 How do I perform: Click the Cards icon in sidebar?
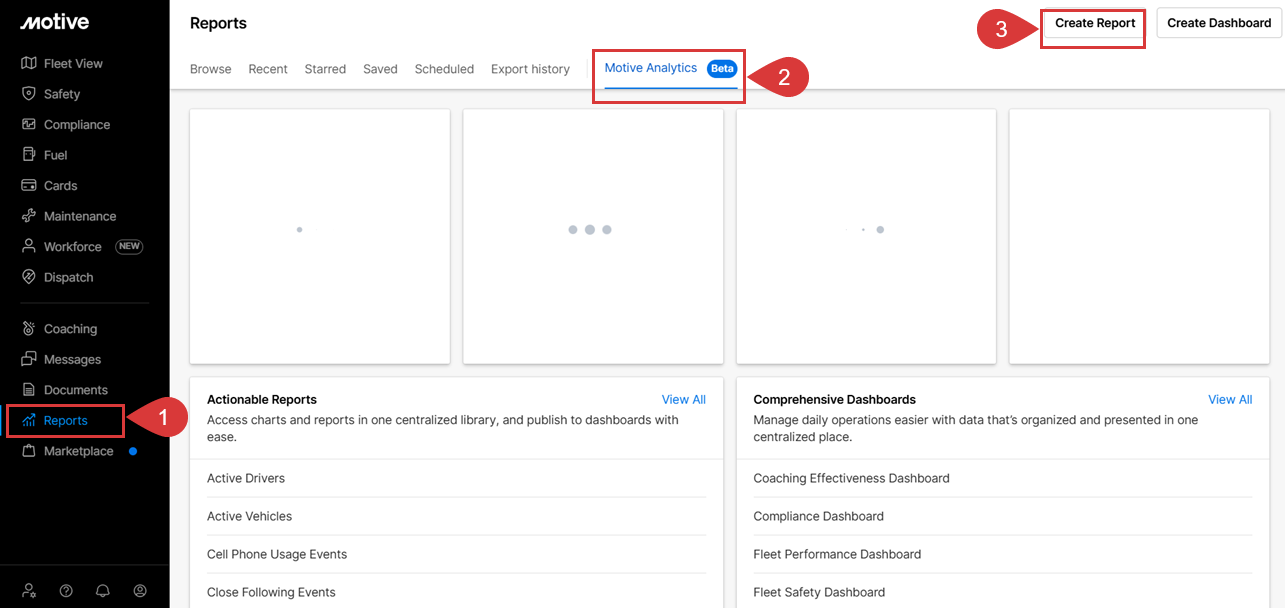(x=29, y=185)
